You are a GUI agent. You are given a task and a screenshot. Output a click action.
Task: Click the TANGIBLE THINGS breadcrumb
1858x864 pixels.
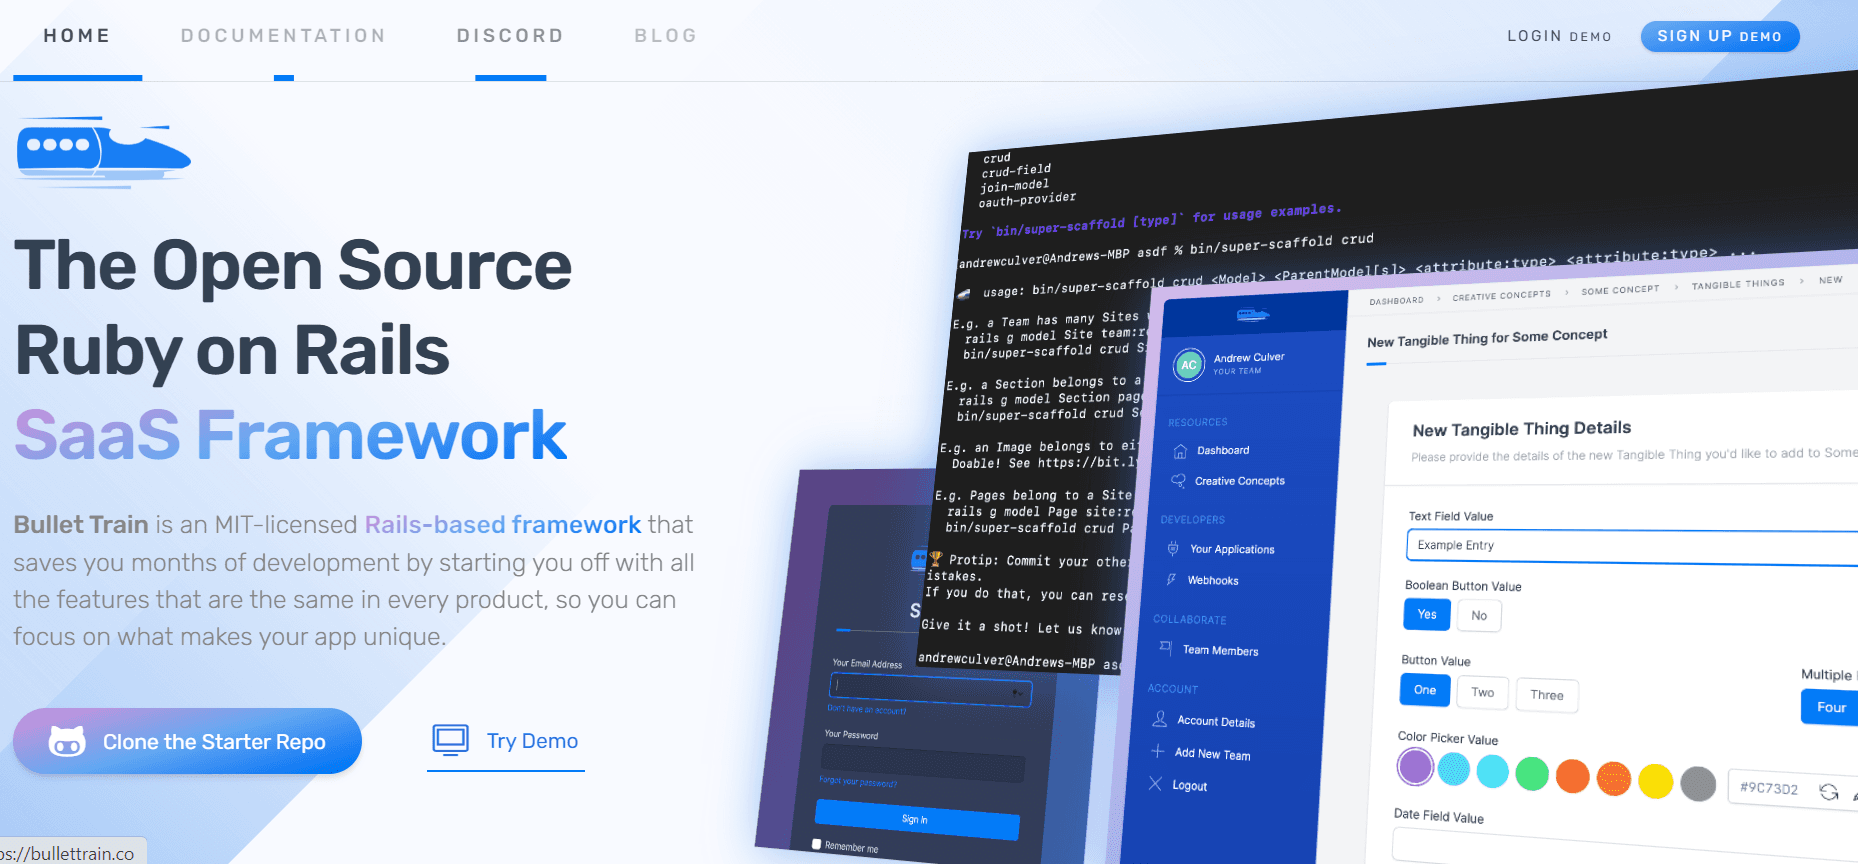tap(1738, 285)
